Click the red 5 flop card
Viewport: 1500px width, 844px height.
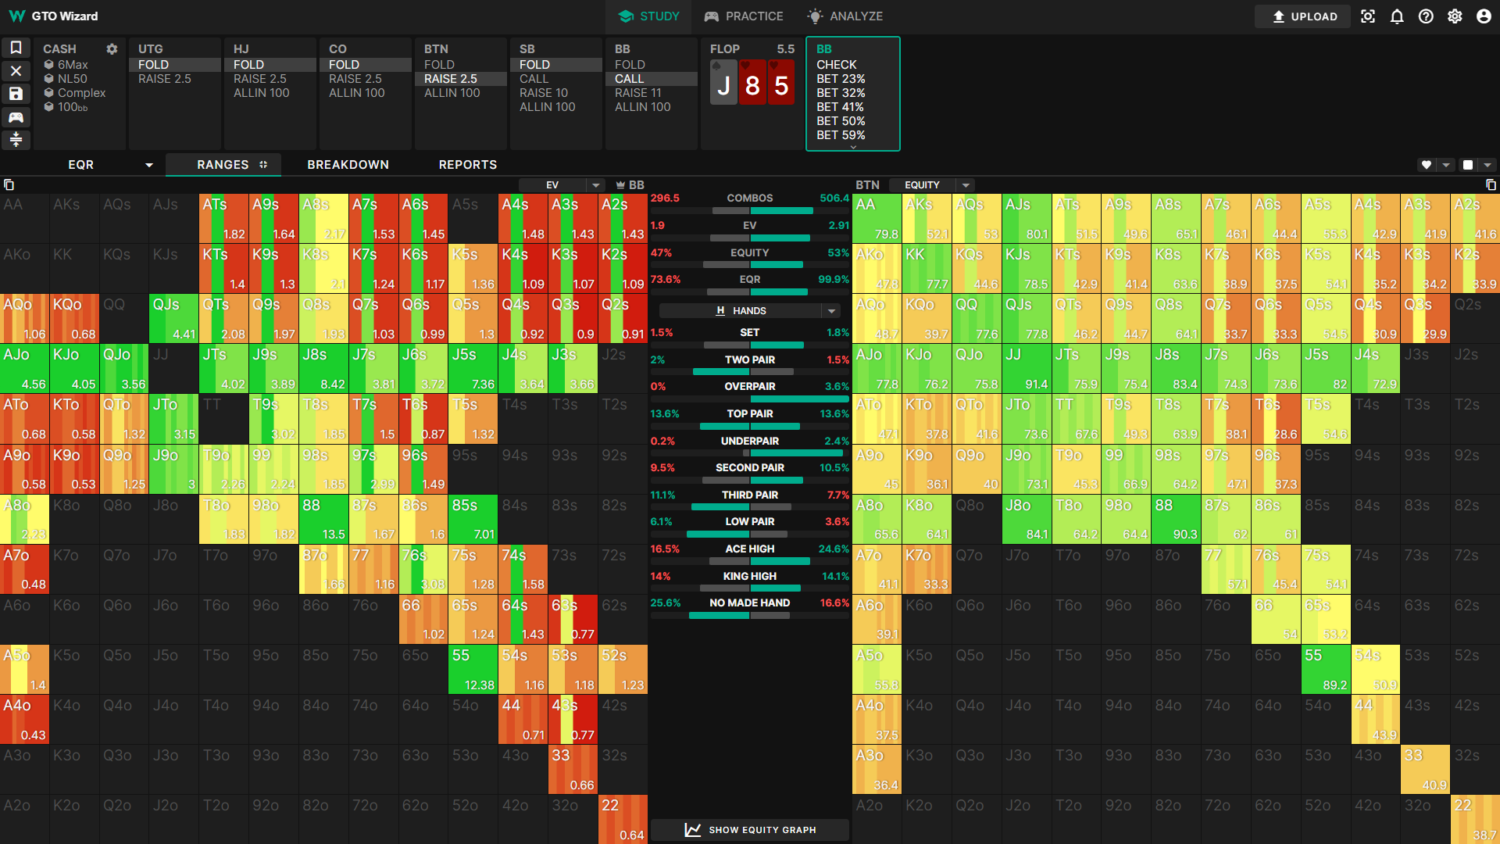point(781,84)
